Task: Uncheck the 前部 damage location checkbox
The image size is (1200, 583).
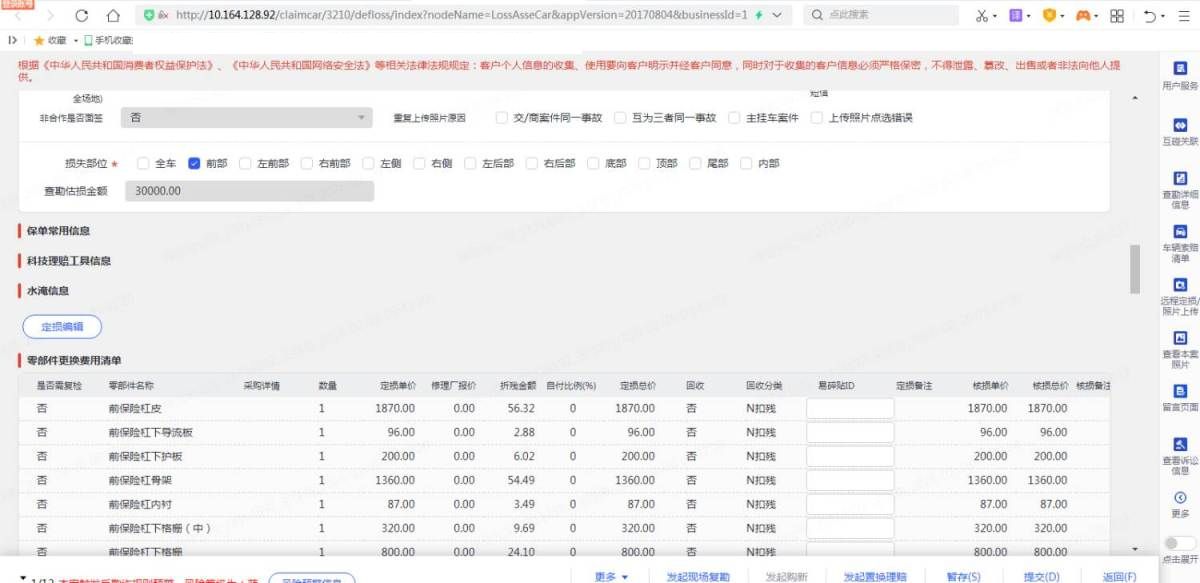Action: [195, 163]
